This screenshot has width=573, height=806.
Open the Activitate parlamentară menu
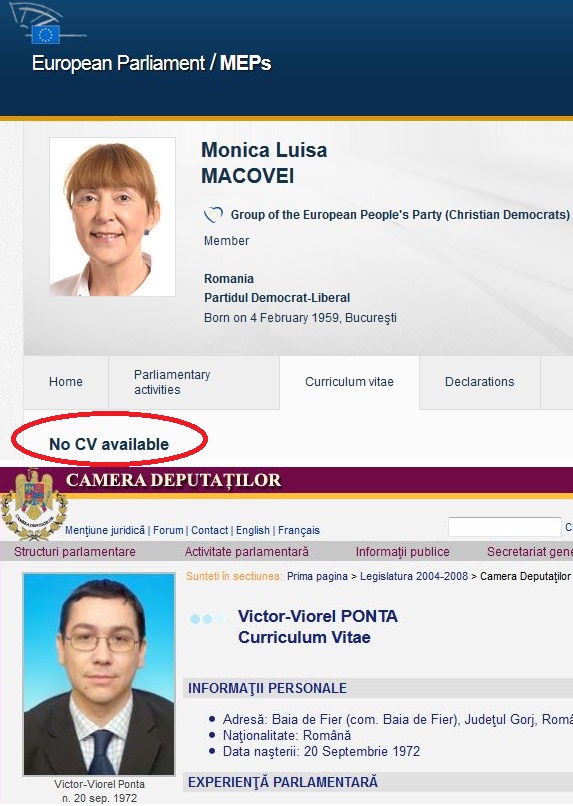[x=247, y=552]
